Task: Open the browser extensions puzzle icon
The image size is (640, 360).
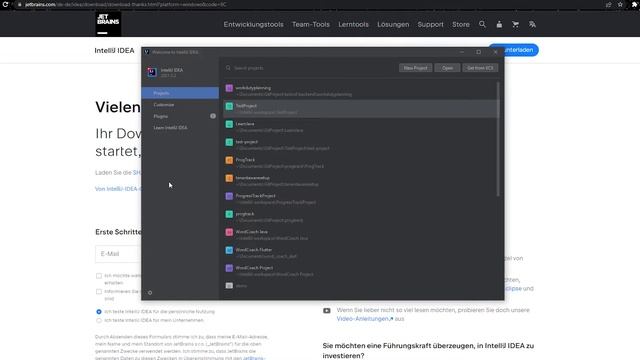Action: pyautogui.click(x=635, y=4)
